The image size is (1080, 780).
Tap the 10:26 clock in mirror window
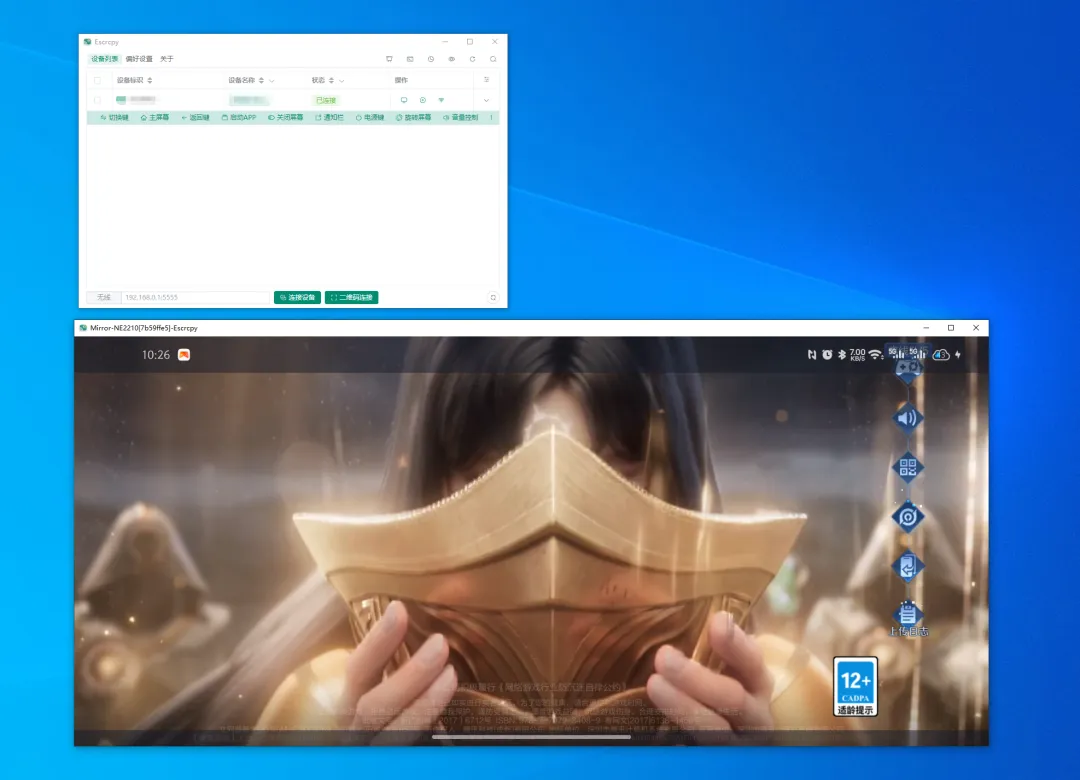[x=156, y=355]
